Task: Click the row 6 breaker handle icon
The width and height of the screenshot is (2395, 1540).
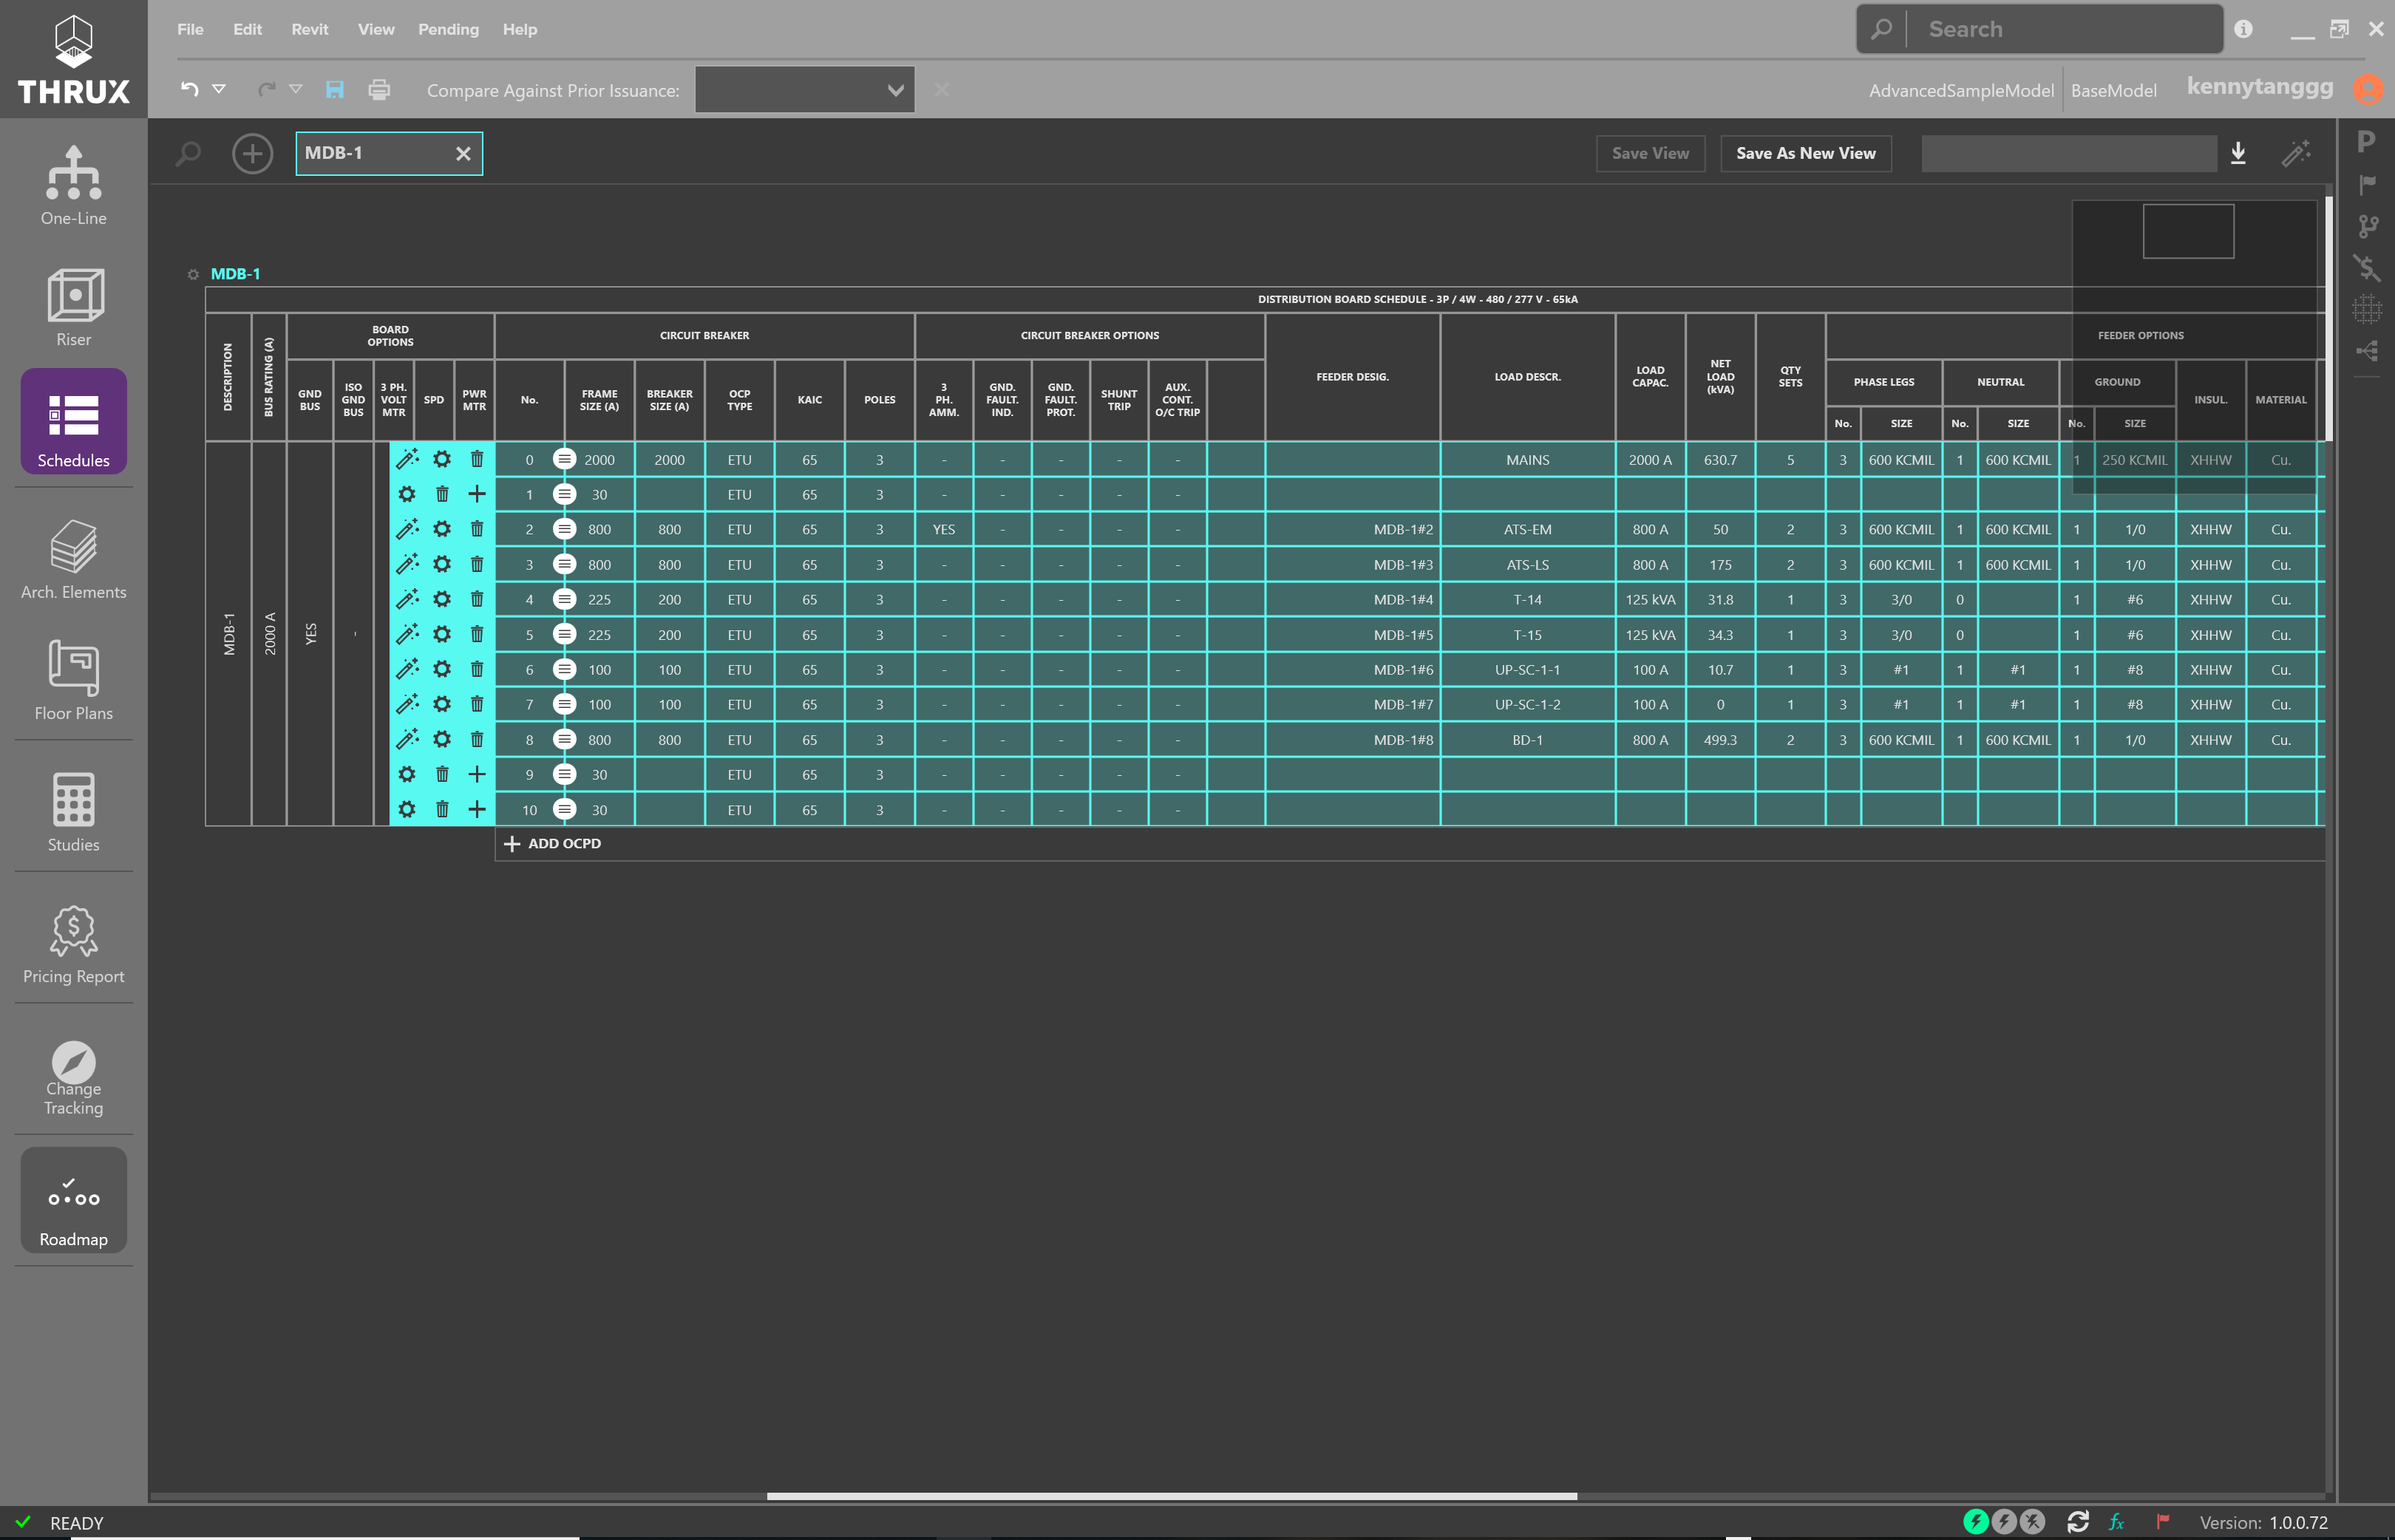Action: tap(565, 669)
